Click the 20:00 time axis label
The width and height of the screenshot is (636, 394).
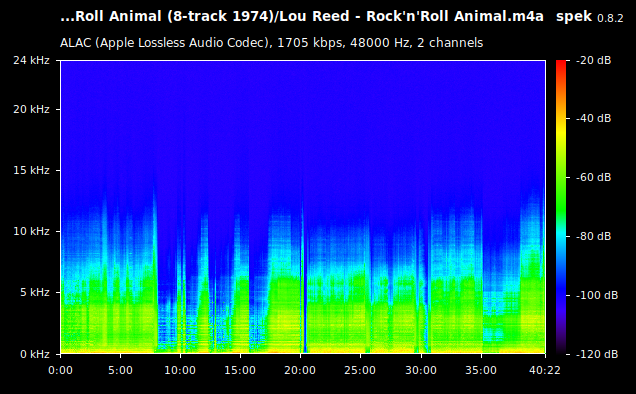point(300,370)
